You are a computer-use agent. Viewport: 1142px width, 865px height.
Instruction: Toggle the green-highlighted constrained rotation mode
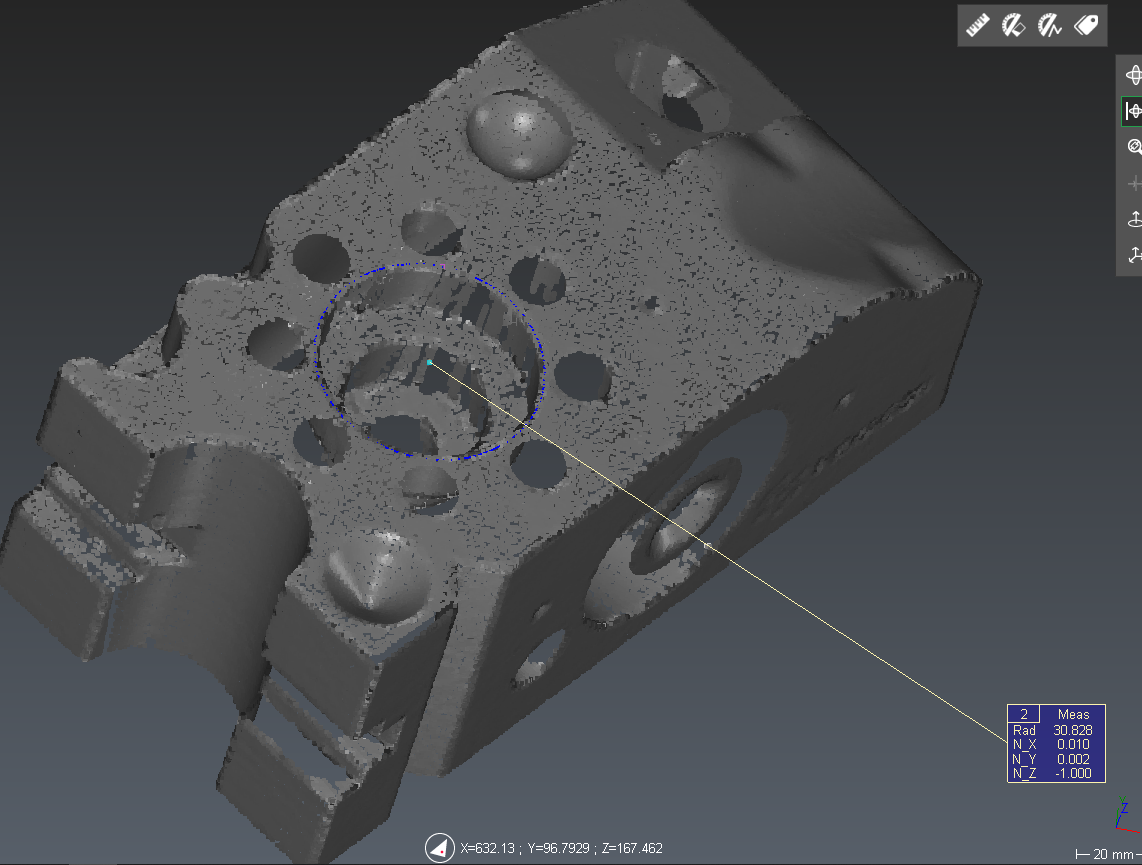pos(1133,111)
